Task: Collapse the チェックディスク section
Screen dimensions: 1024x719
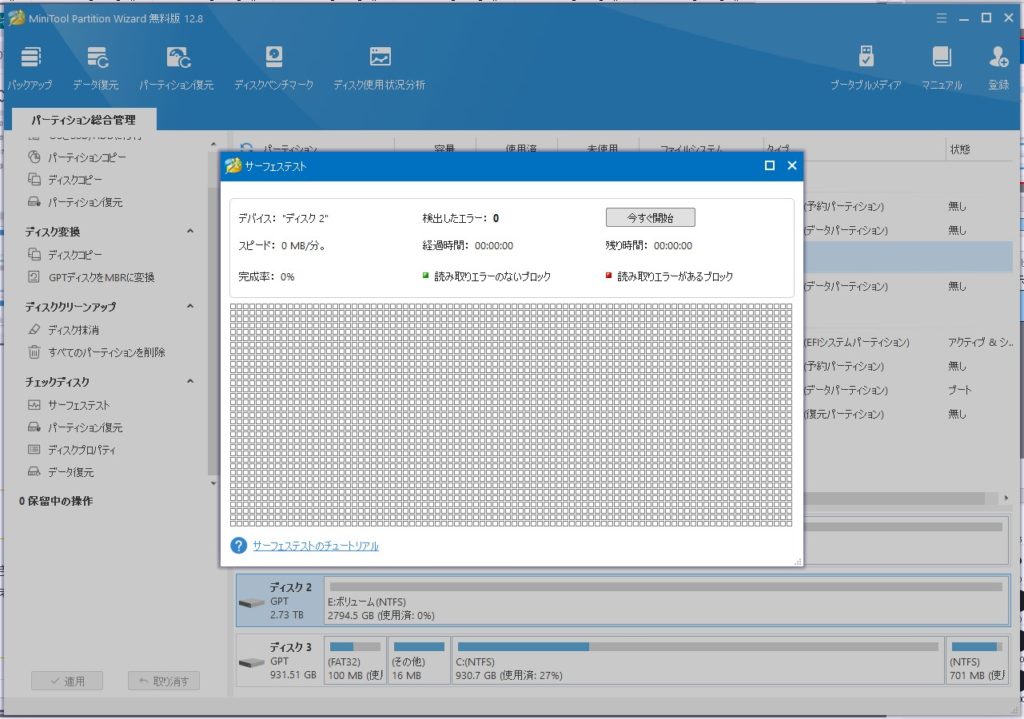Action: (x=190, y=382)
